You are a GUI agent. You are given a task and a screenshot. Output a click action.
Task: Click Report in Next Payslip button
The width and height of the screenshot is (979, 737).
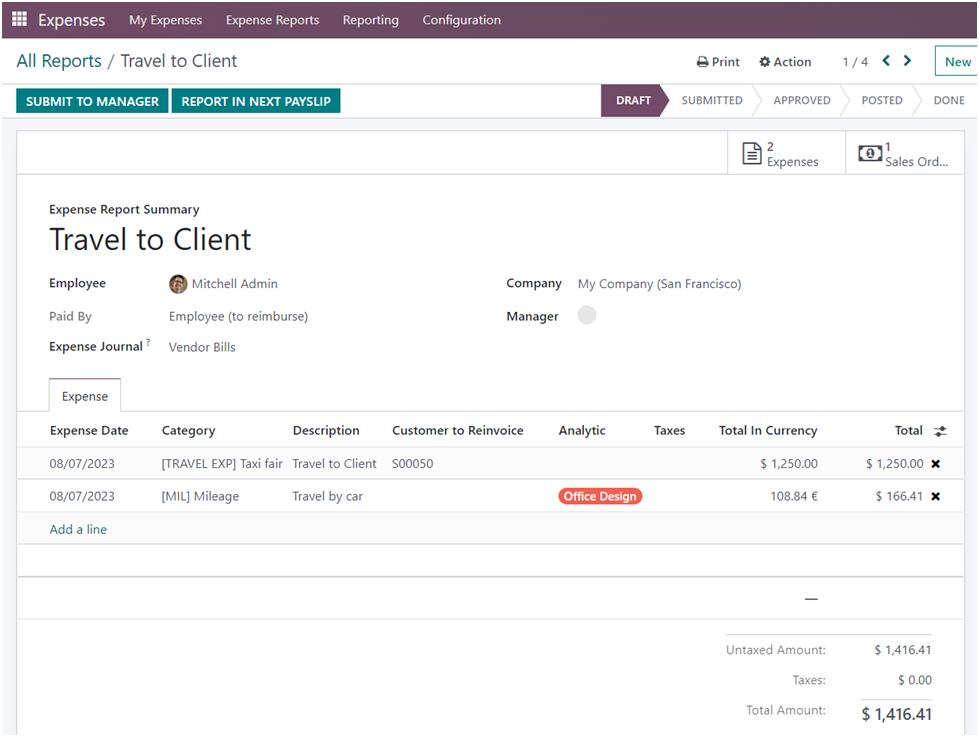point(256,101)
